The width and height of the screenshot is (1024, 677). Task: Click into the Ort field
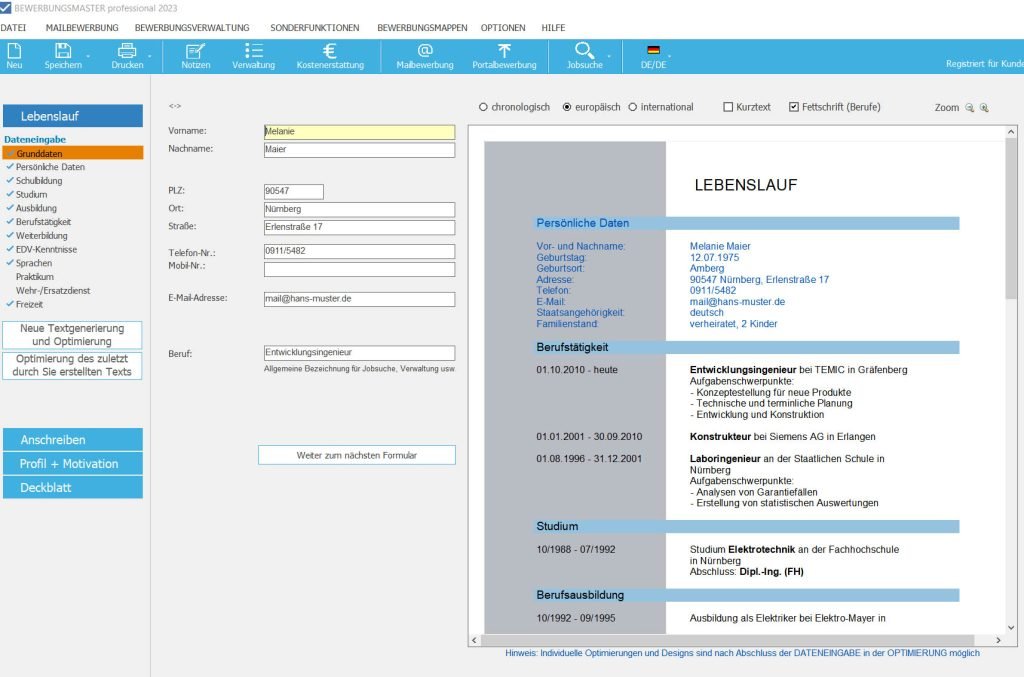coord(359,210)
